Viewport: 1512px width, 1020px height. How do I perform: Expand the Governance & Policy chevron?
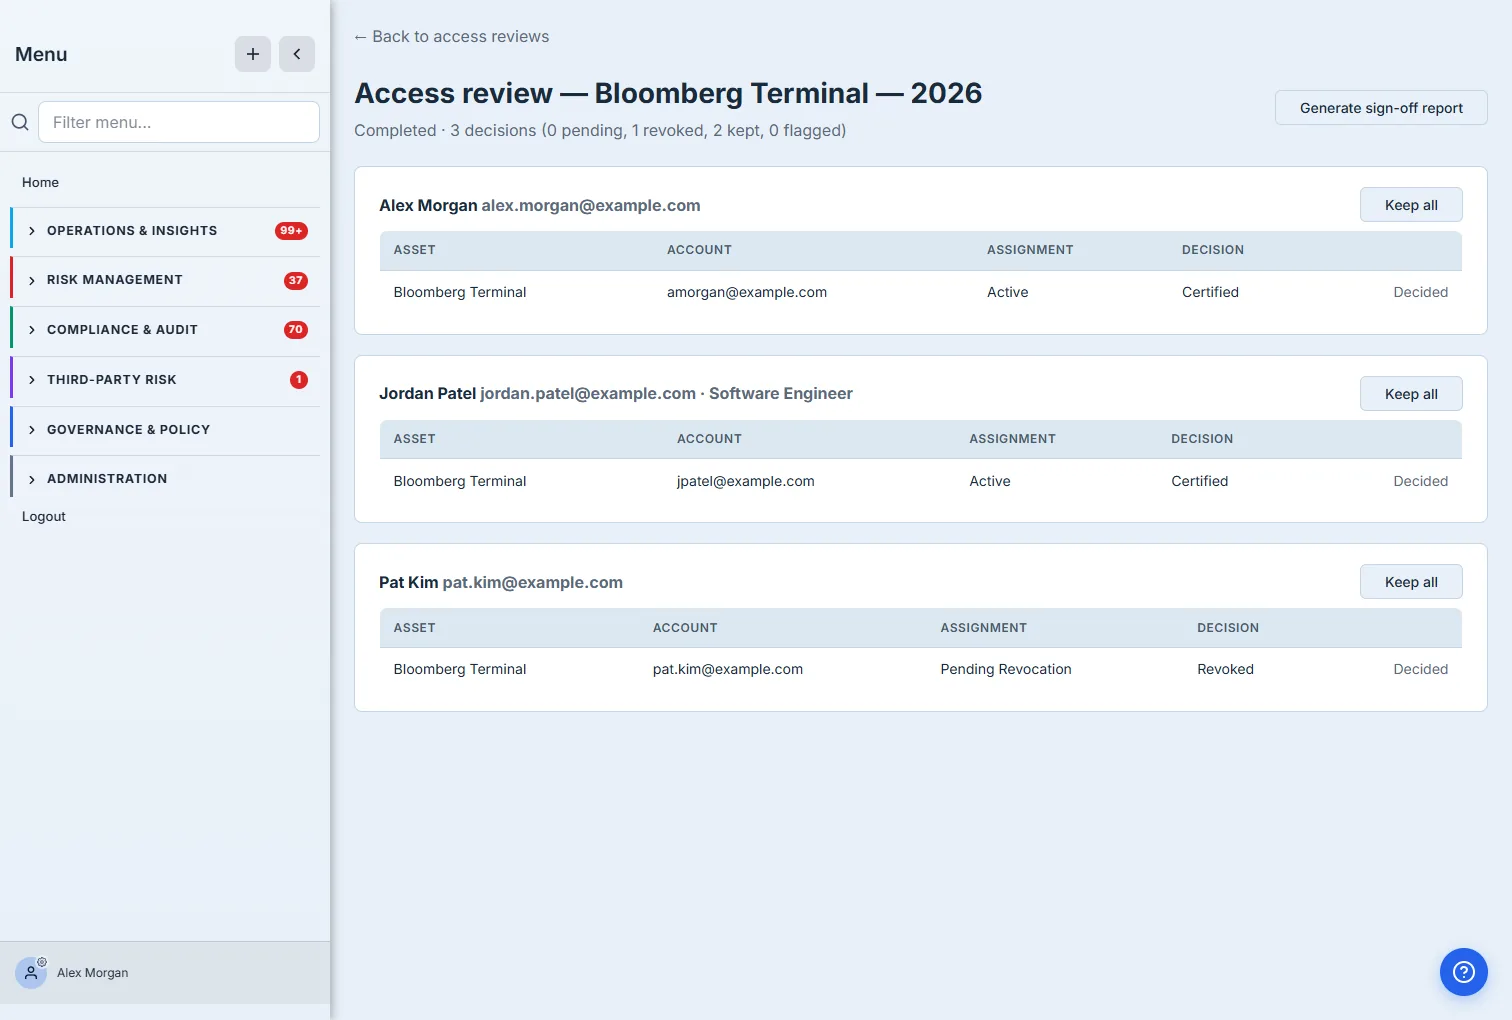(32, 430)
